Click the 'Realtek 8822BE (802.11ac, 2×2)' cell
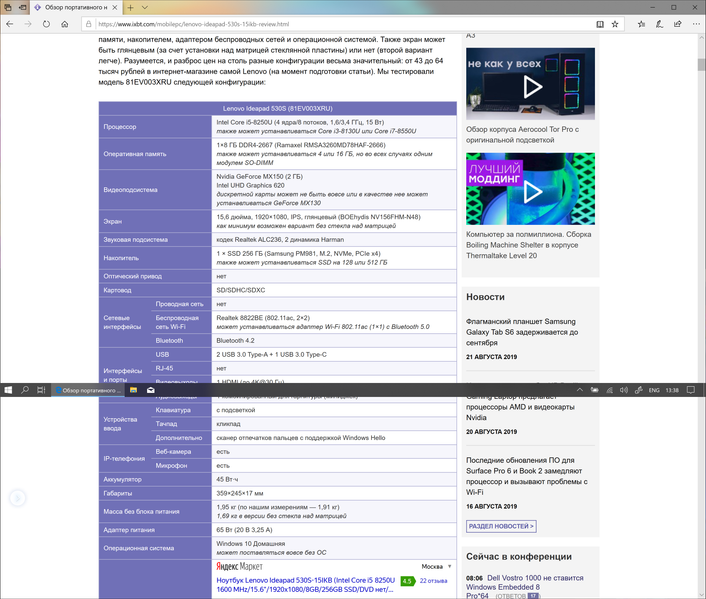Image resolution: width=706 pixels, height=599 pixels. pyautogui.click(x=334, y=322)
